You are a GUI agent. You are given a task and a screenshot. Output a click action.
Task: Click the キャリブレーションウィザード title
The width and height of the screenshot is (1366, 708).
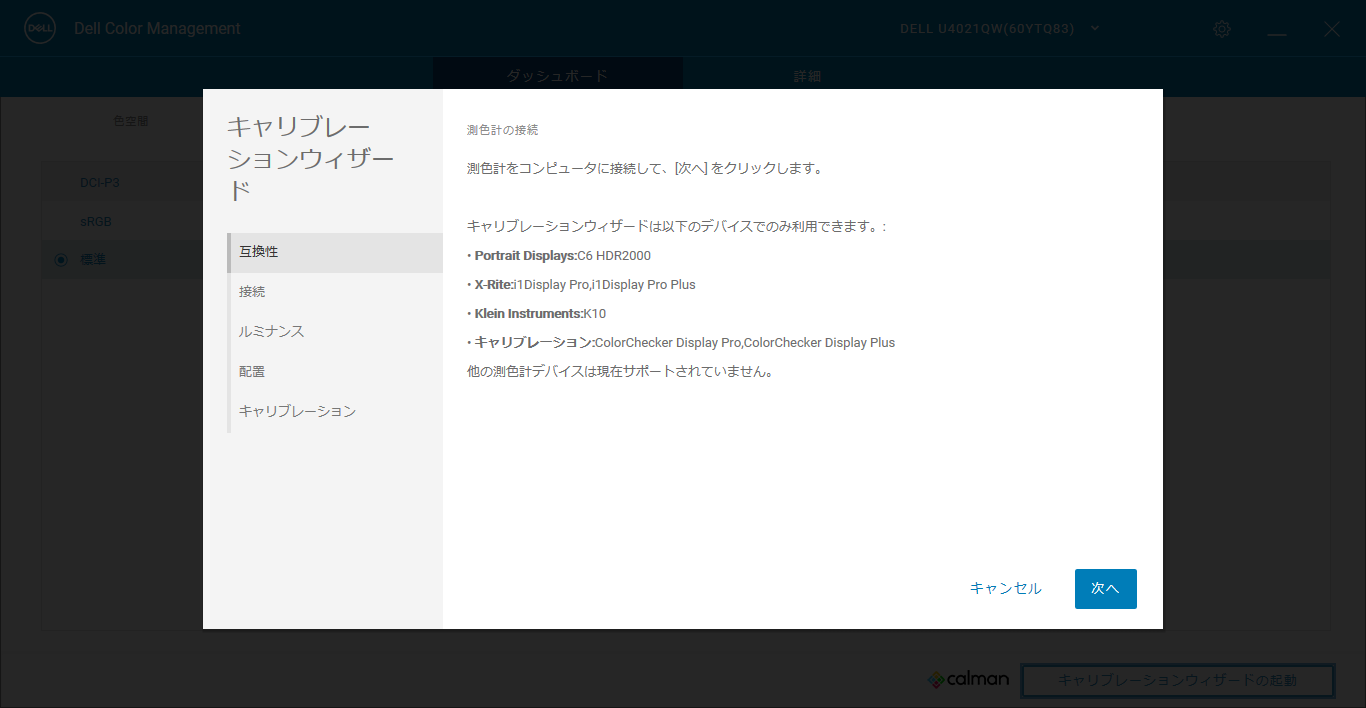pyautogui.click(x=311, y=159)
